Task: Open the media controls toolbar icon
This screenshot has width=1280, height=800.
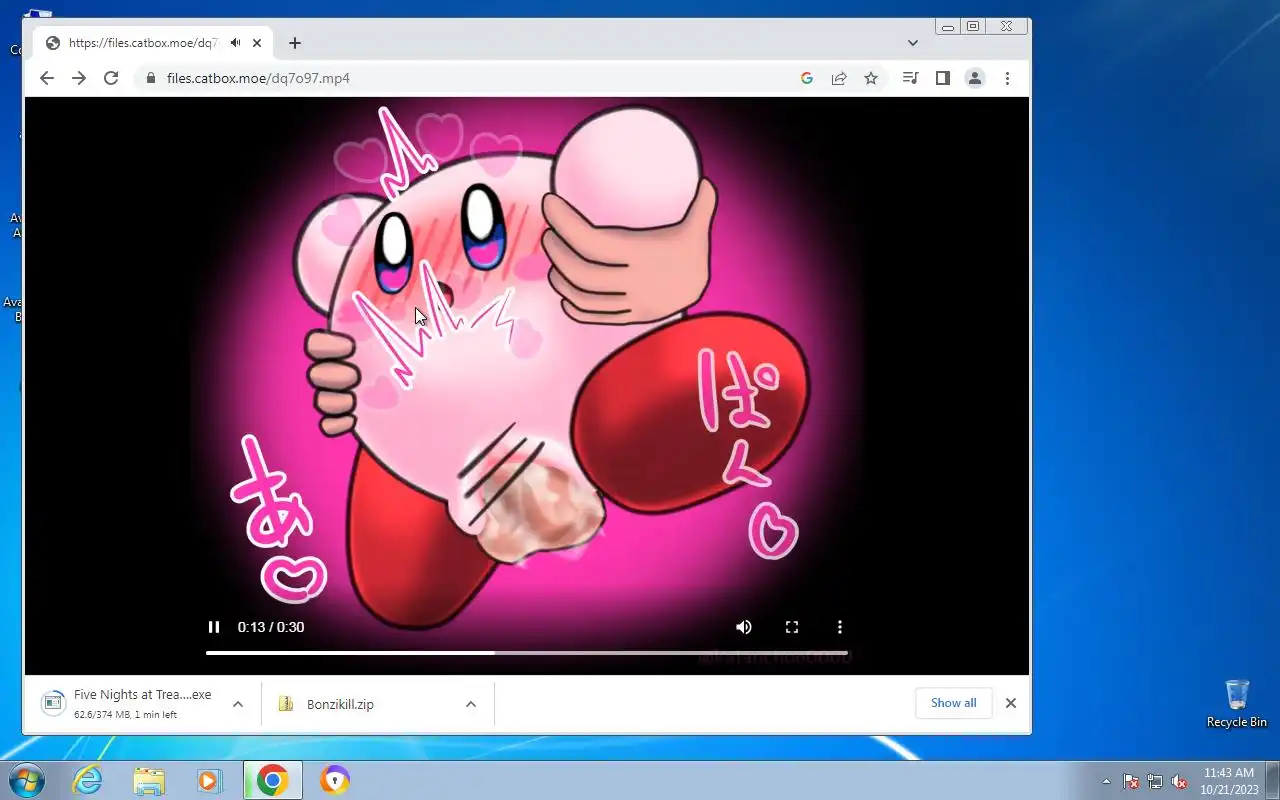Action: coord(910,78)
